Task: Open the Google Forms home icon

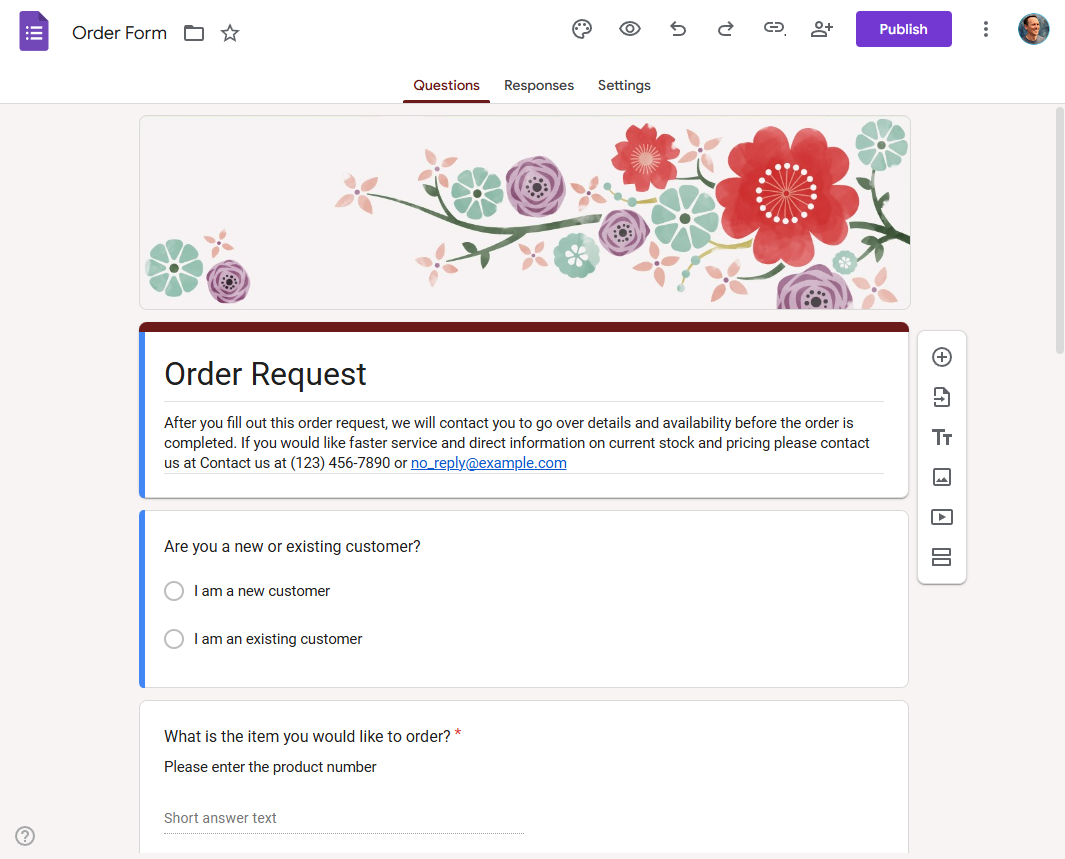Action: click(x=33, y=31)
